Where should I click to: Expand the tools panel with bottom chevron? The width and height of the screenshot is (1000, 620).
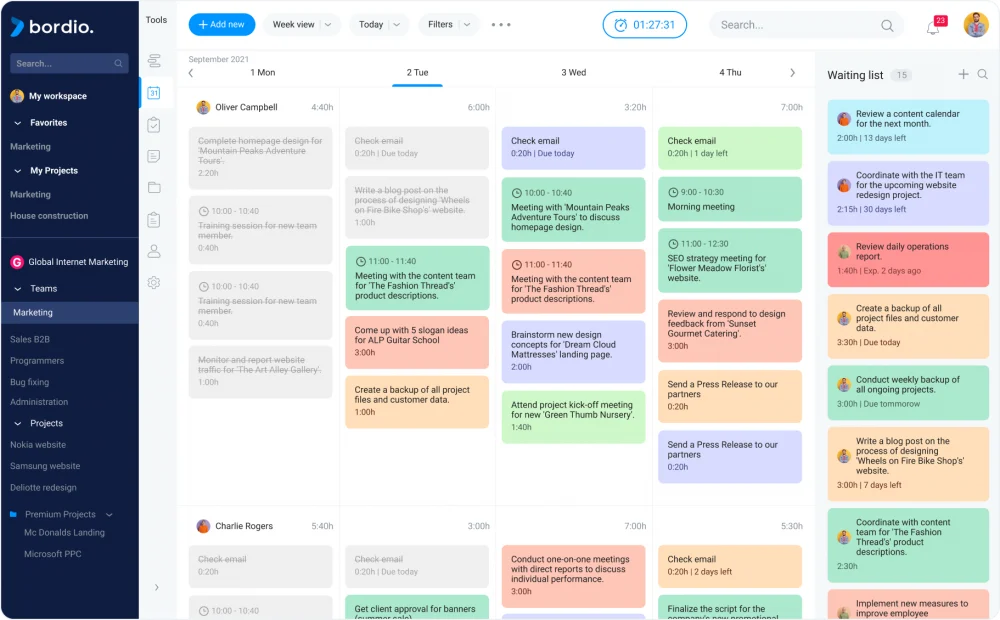tap(156, 587)
